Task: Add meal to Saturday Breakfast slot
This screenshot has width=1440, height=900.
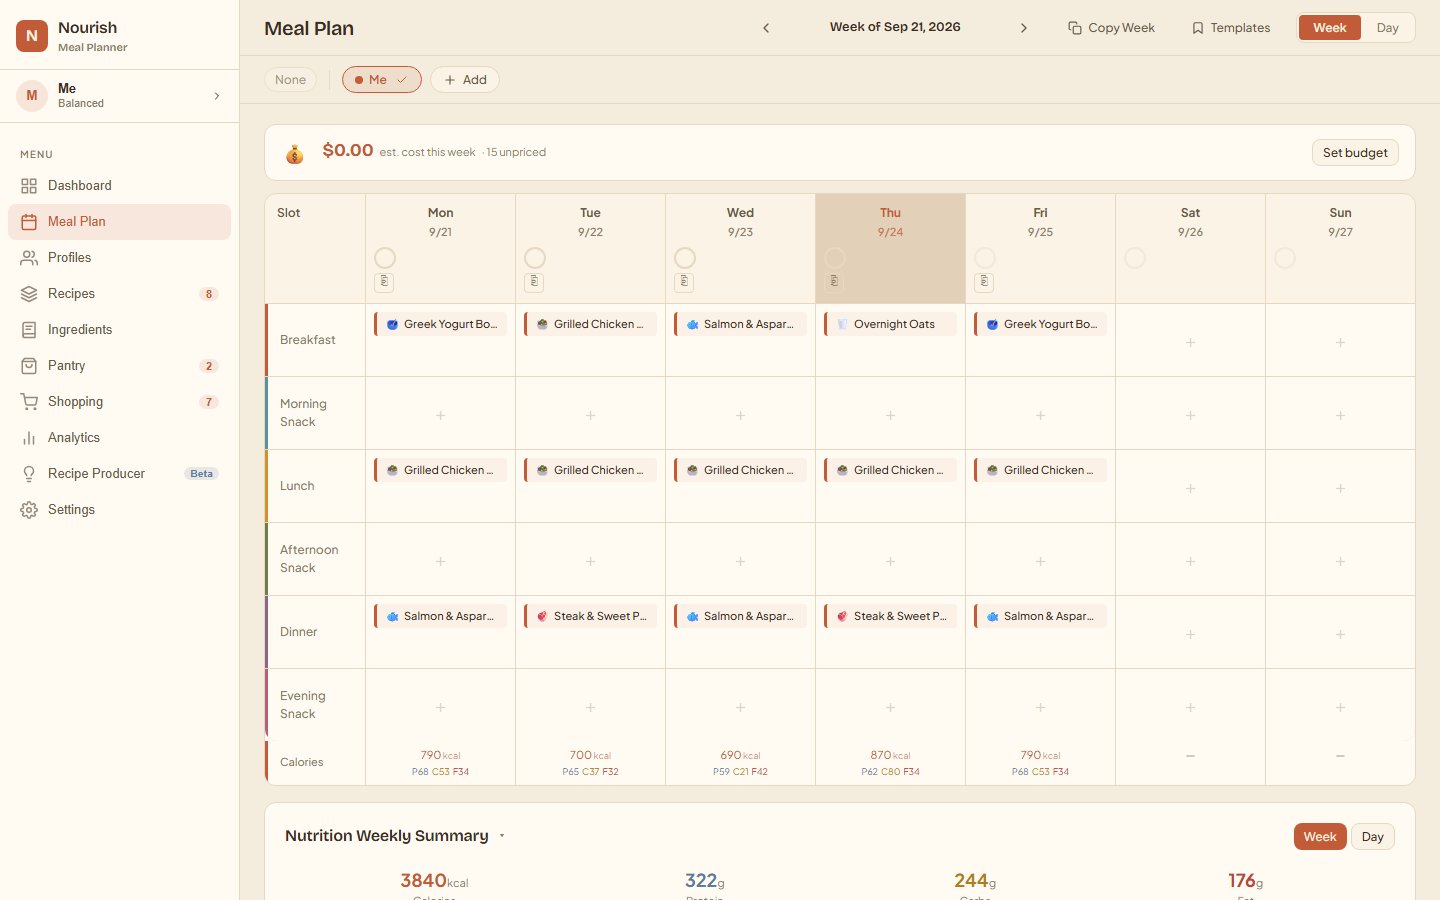Action: tap(1190, 342)
